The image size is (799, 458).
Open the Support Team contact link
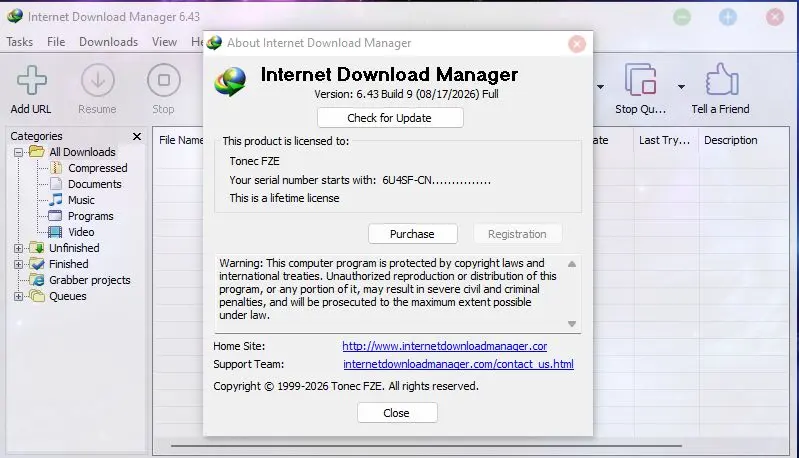458,364
